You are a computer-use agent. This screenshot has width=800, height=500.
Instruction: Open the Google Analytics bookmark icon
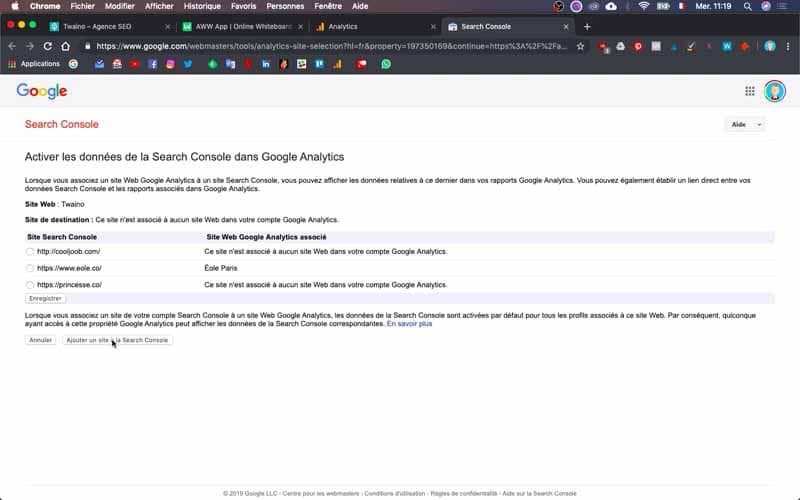(337, 64)
